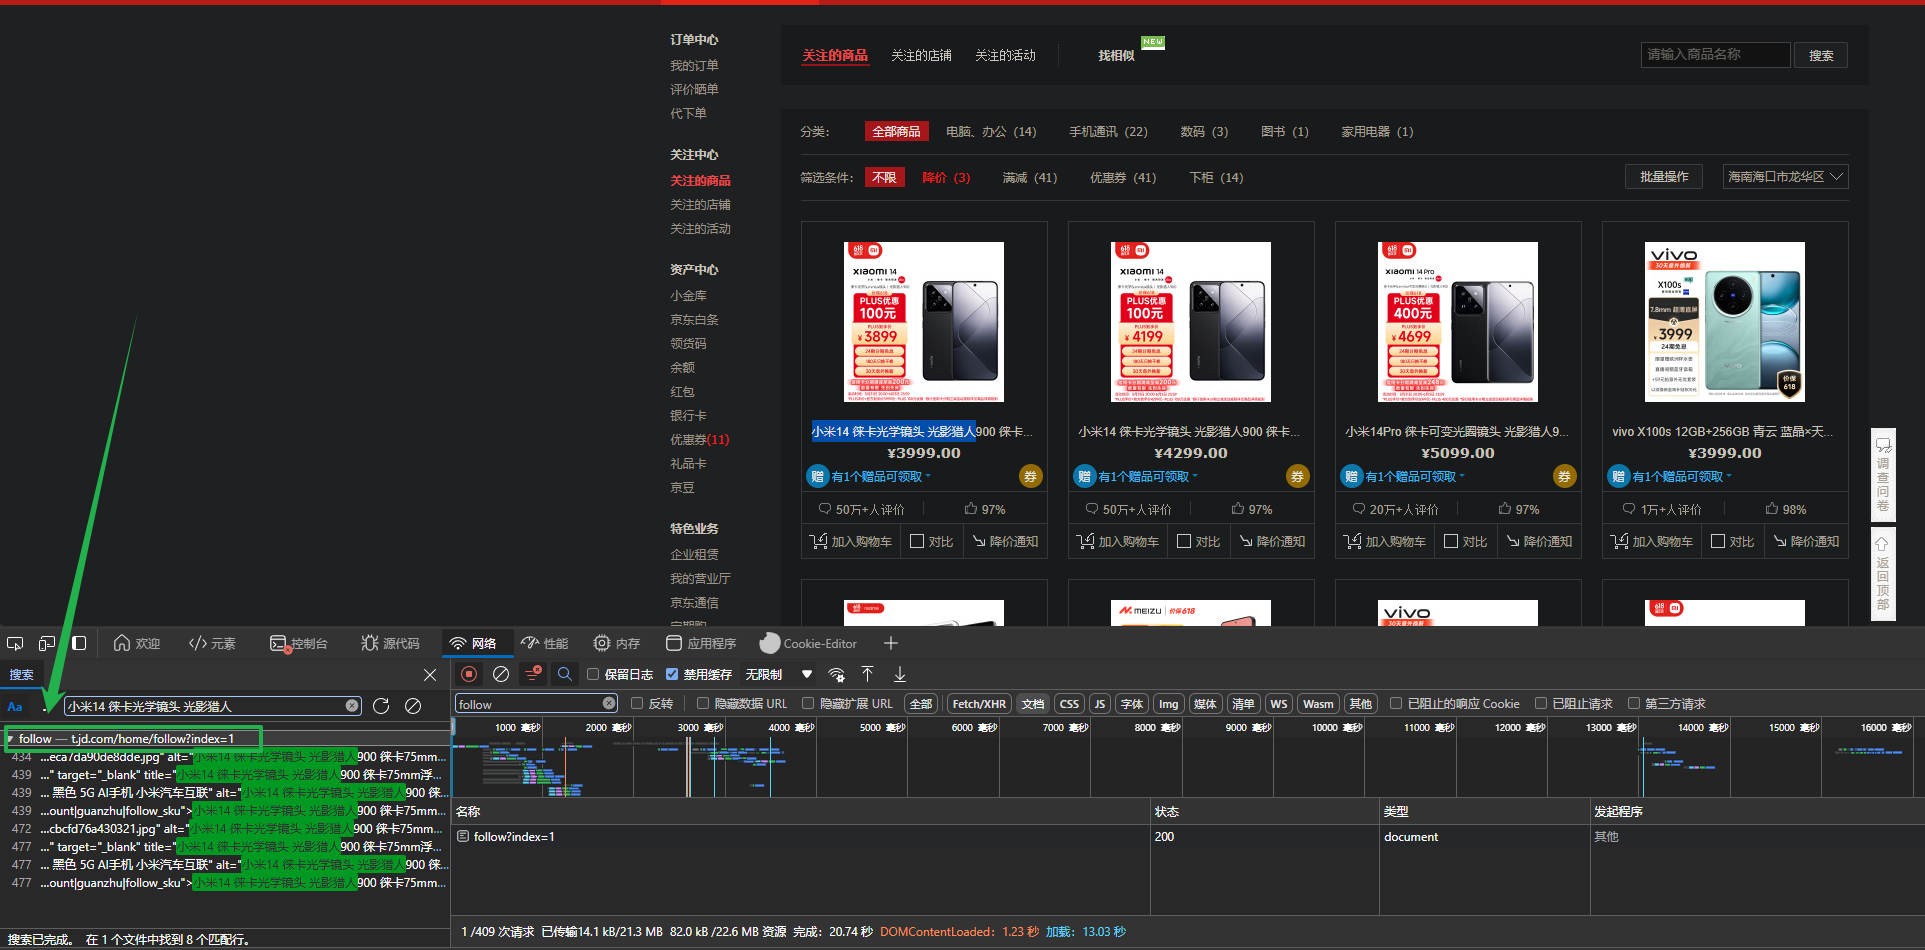Enable blocked response Cookie checkbox
The image size is (1925, 950).
1396,703
